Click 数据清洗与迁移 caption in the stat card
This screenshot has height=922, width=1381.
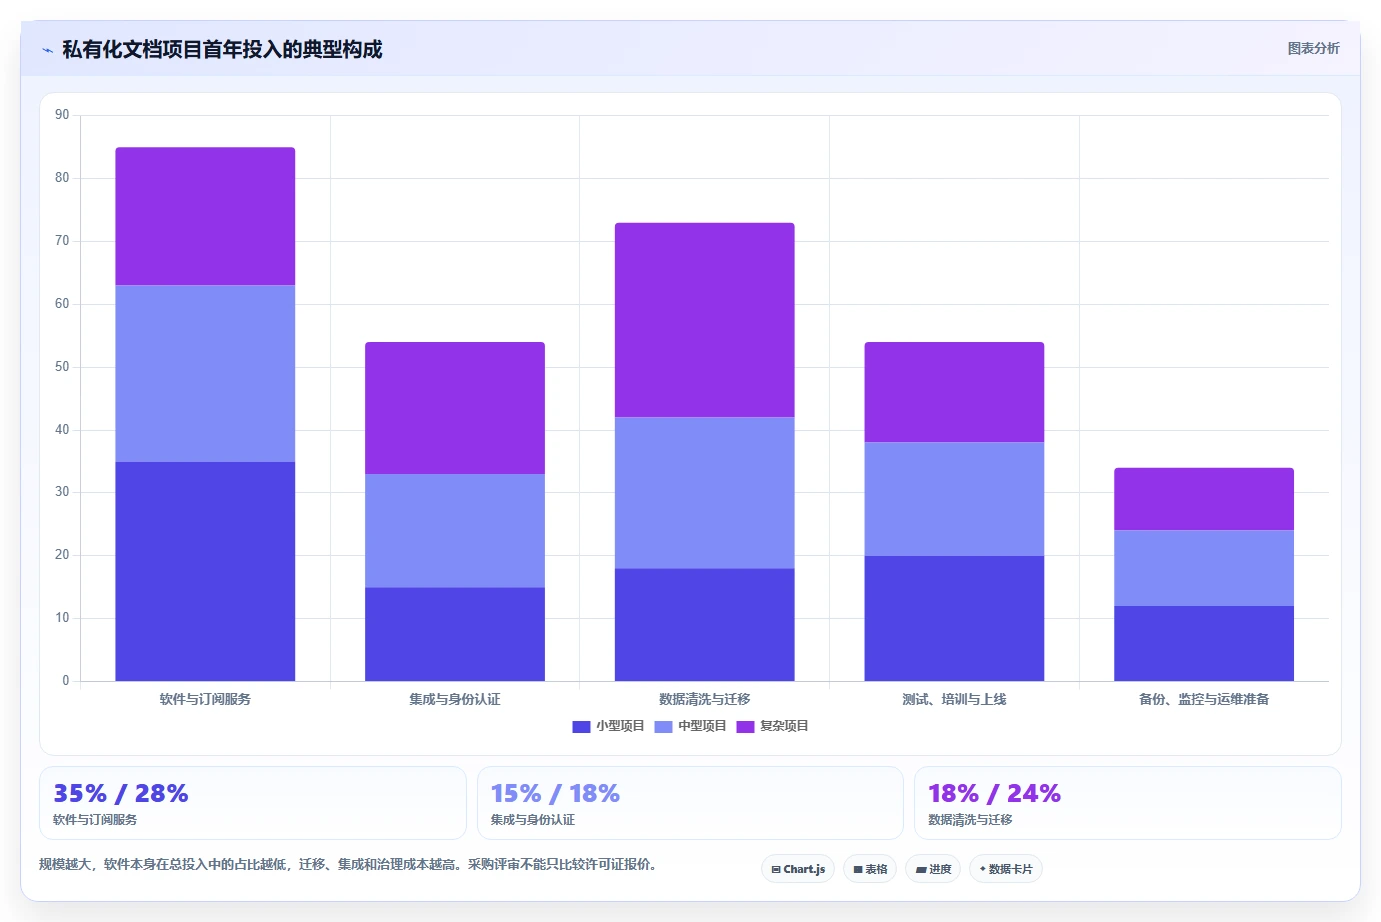(x=970, y=820)
